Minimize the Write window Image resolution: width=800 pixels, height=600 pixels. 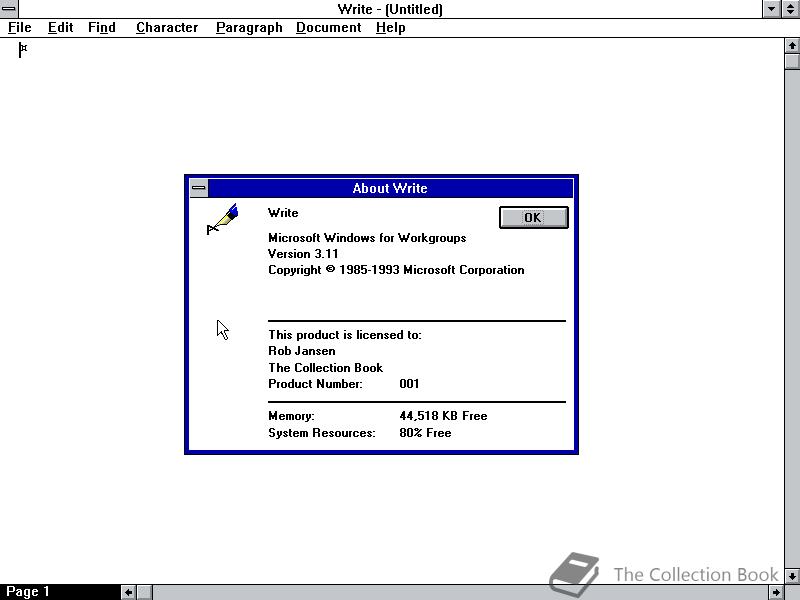(x=771, y=9)
